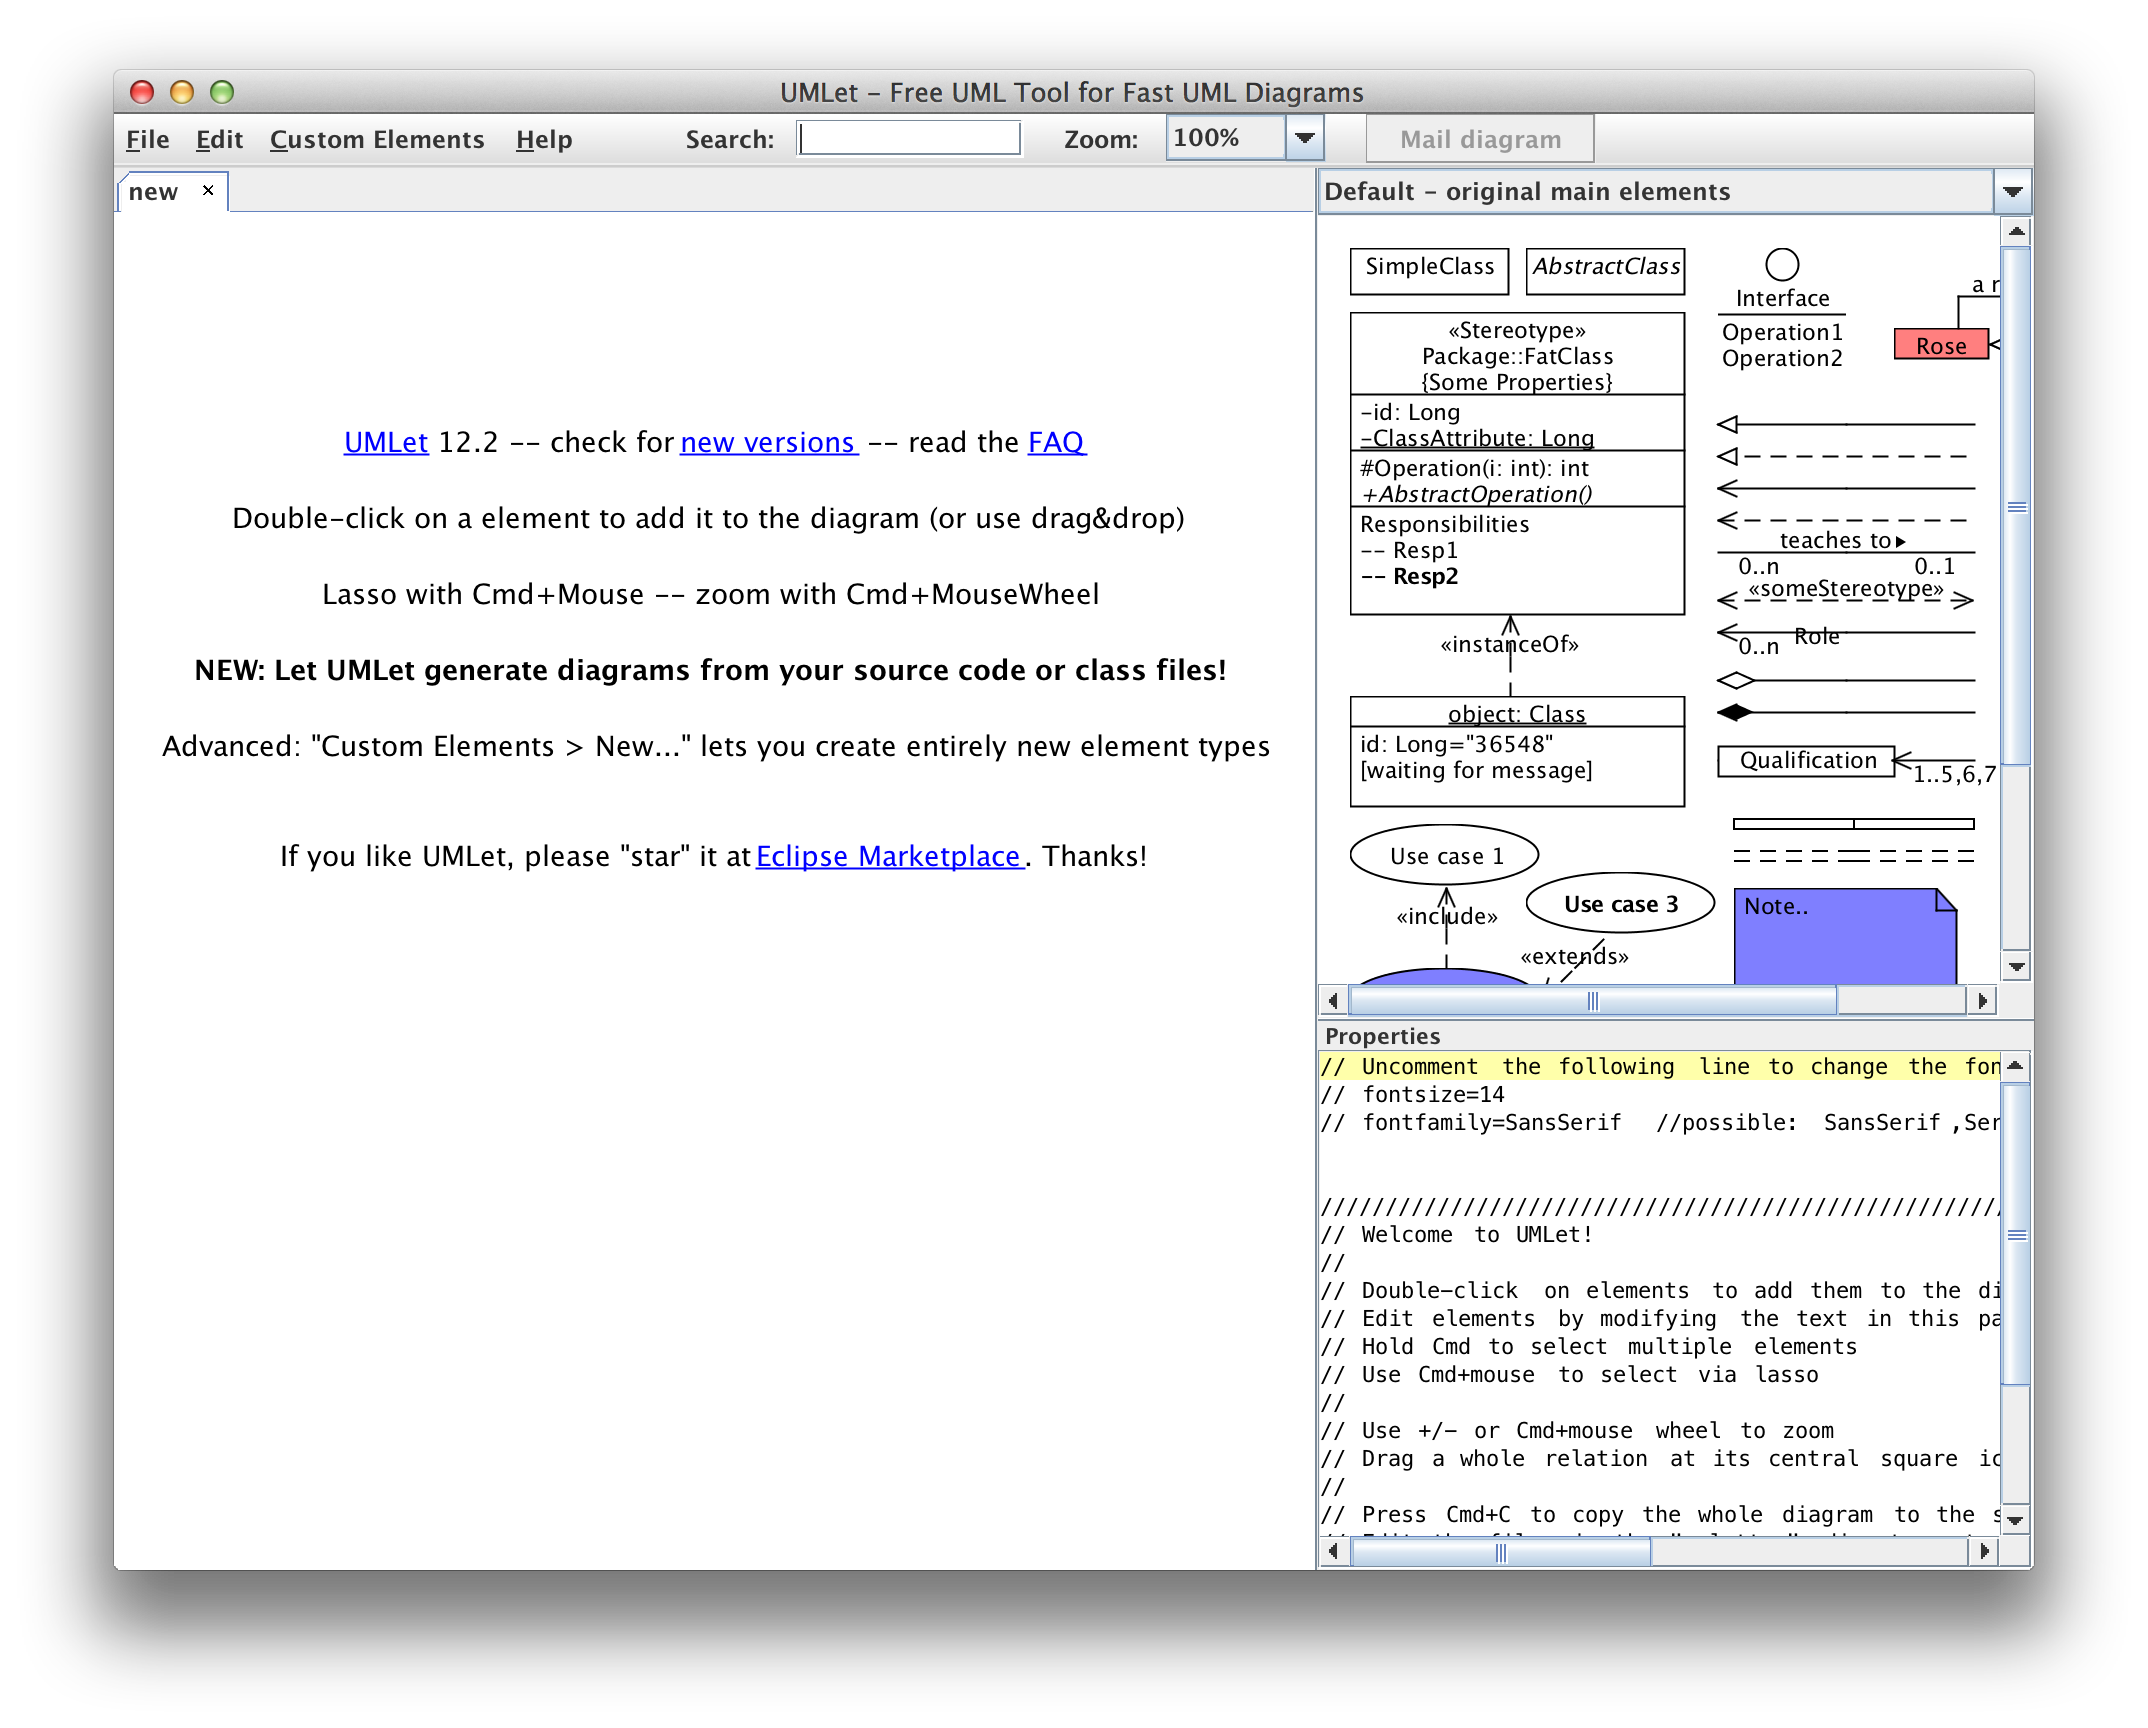Image resolution: width=2148 pixels, height=1728 pixels.
Task: Select the SimpleClass palette element
Action: tap(1428, 270)
